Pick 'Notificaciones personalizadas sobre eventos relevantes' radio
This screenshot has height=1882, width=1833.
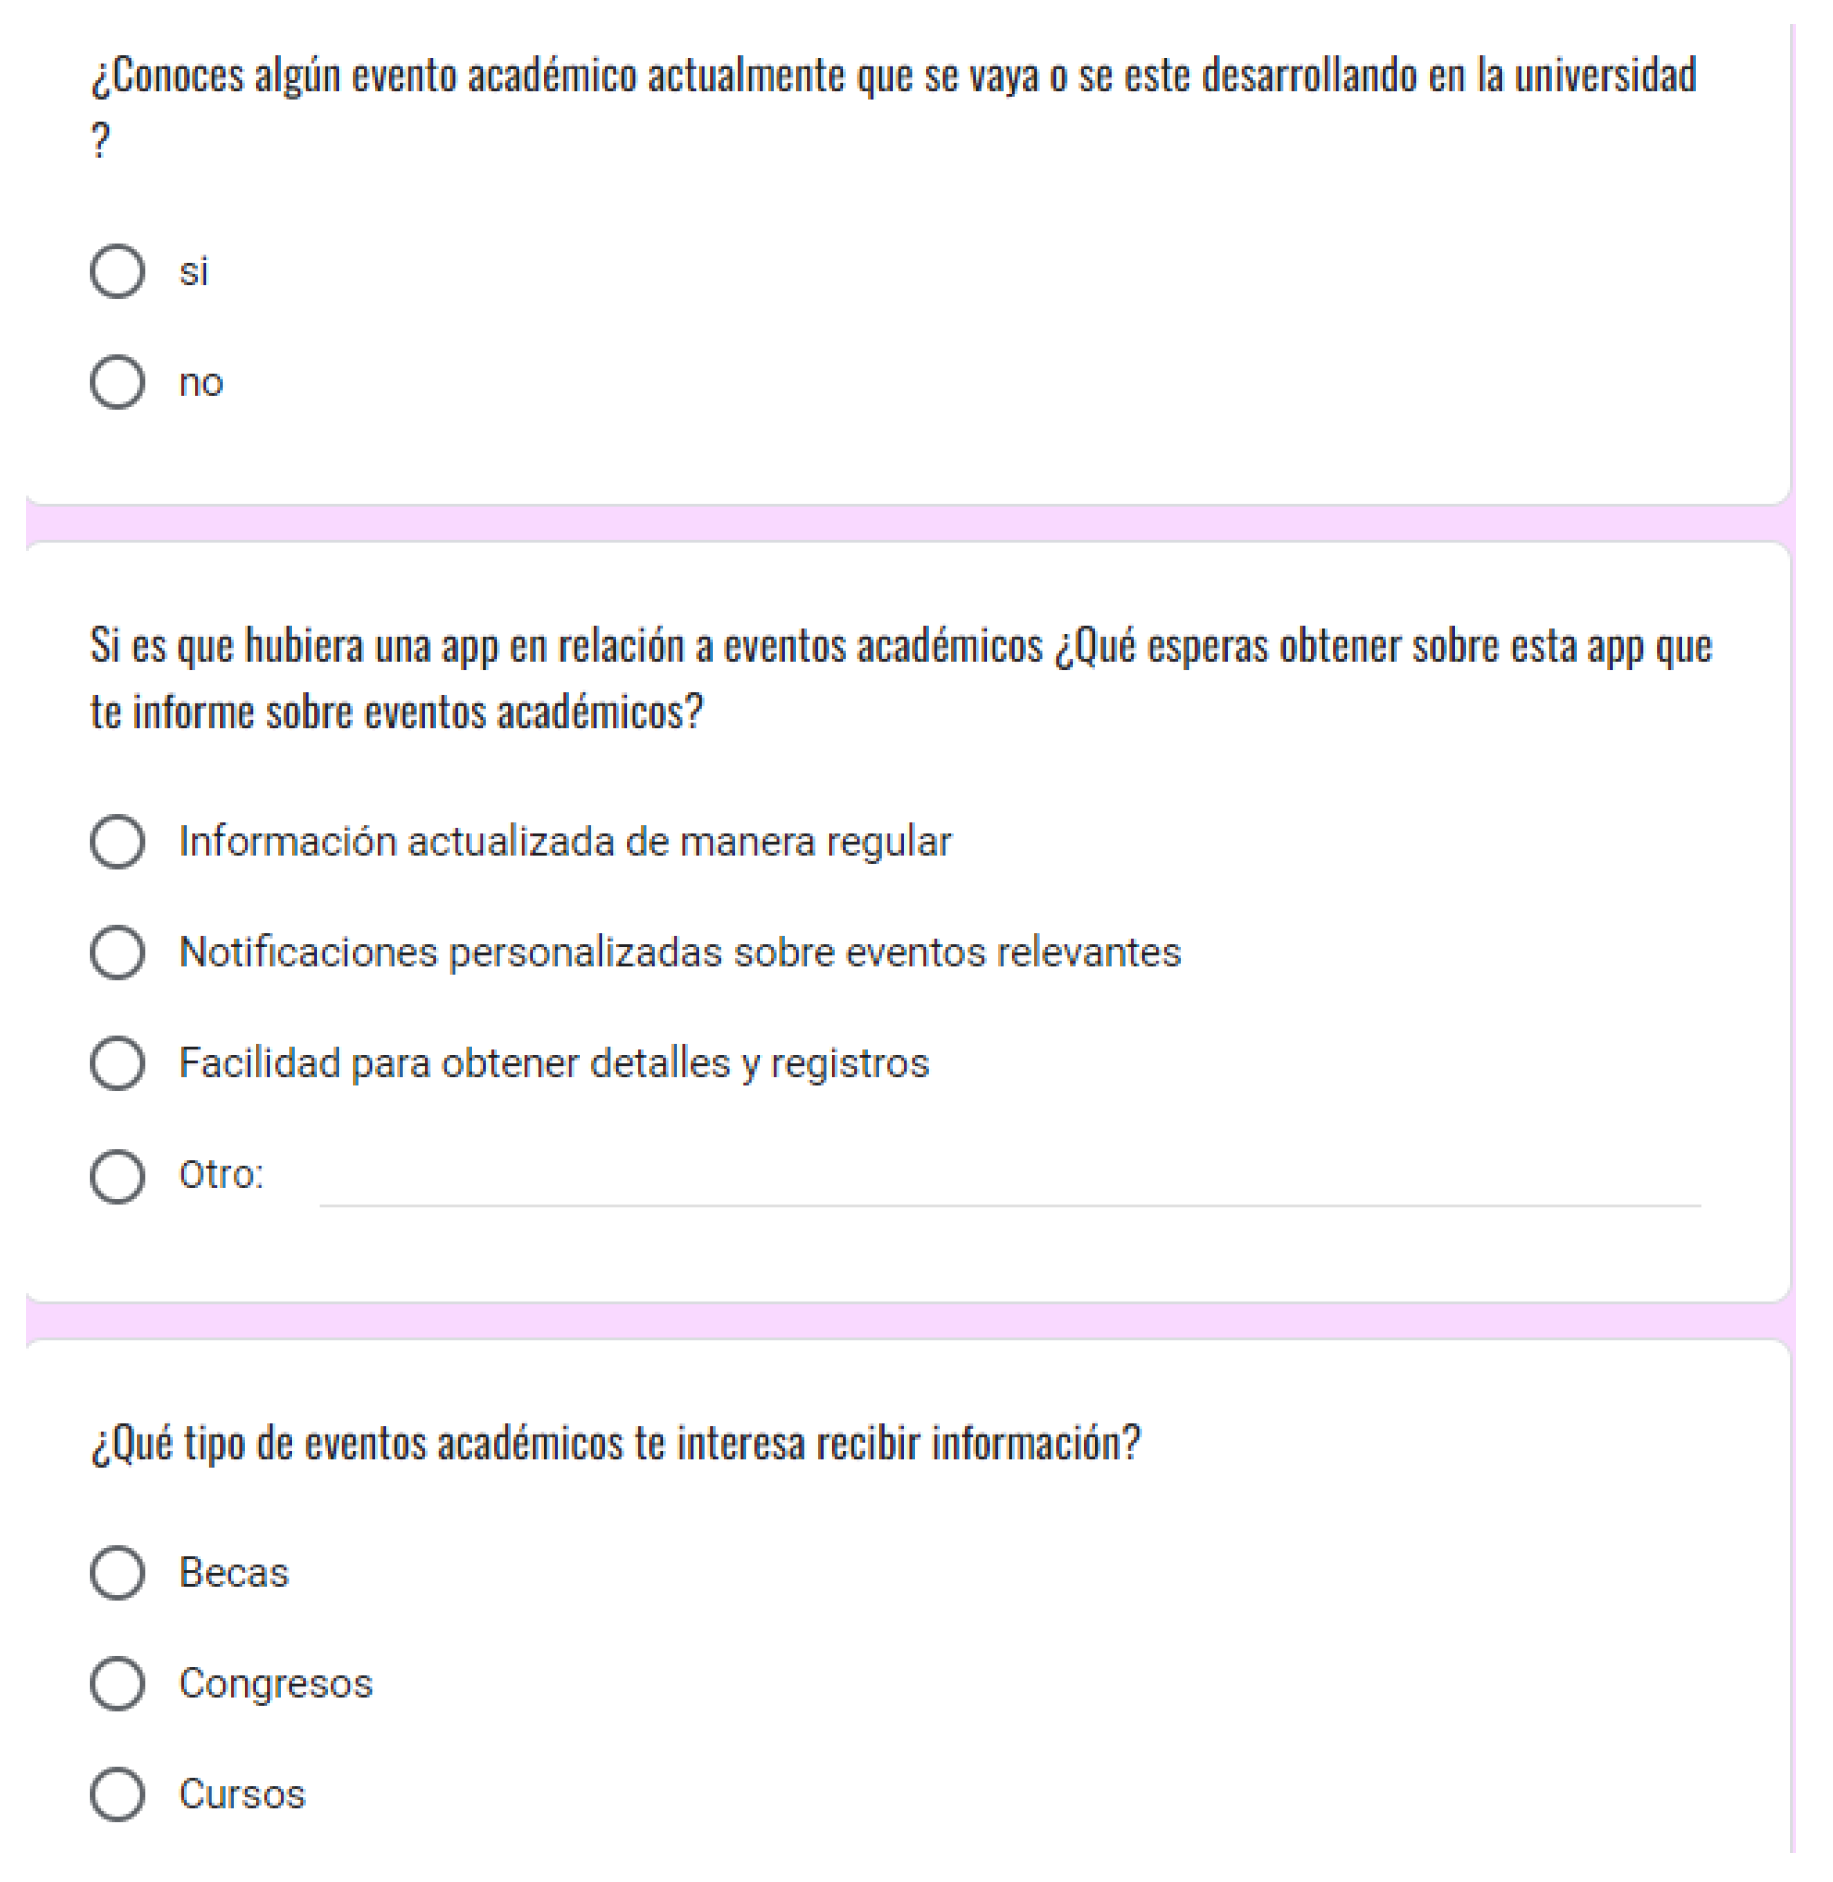click(117, 952)
